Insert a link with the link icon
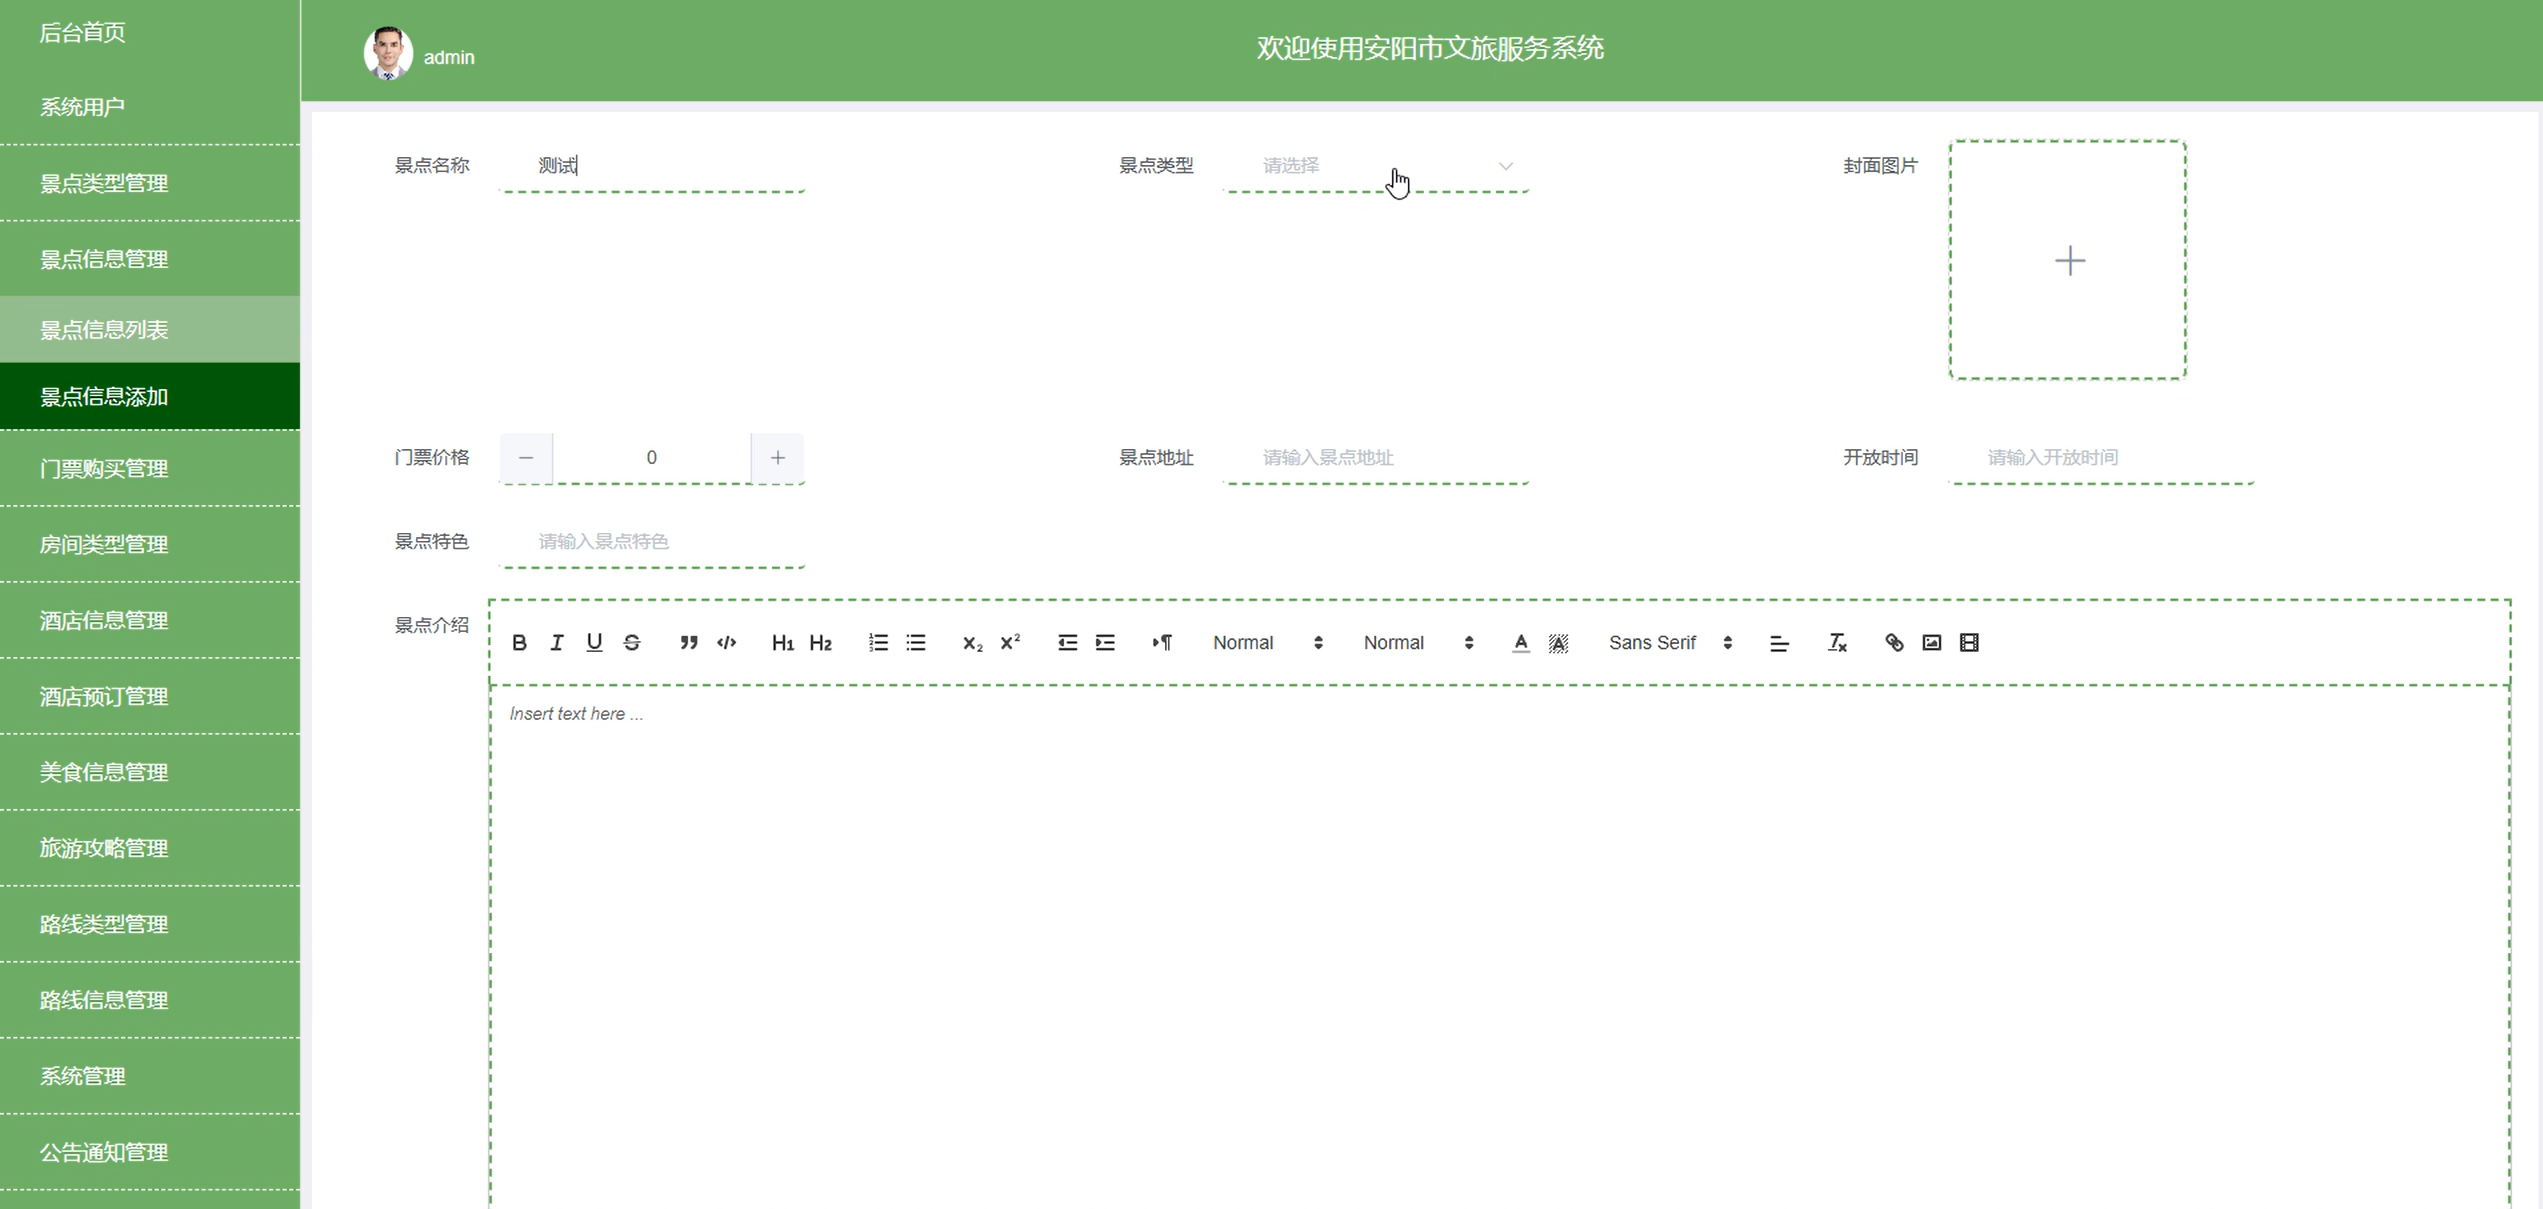Screen dimensions: 2543x1209 pos(1894,643)
